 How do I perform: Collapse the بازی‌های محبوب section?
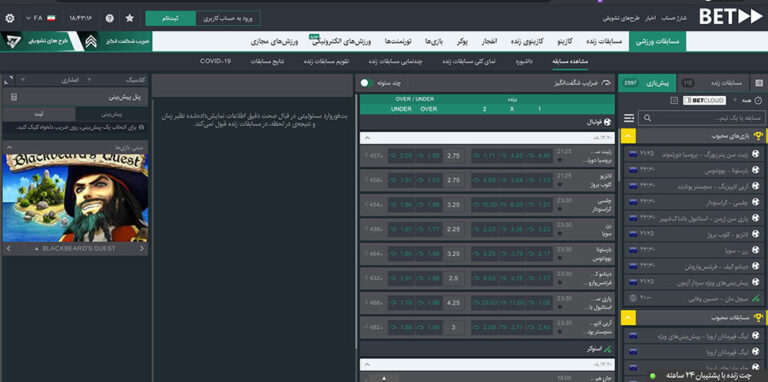tap(628, 136)
